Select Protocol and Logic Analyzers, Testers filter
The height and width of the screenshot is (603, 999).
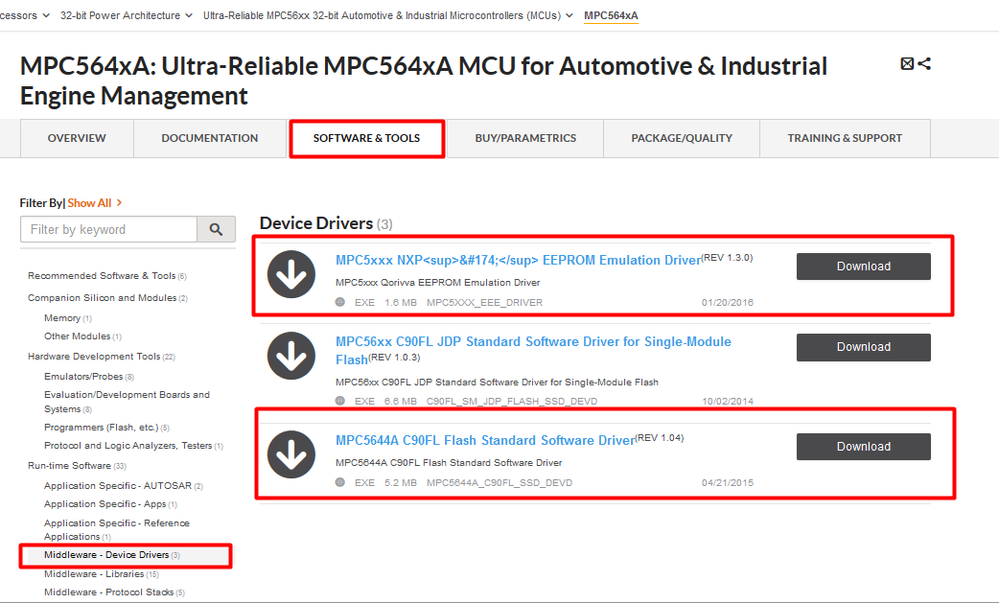point(128,446)
